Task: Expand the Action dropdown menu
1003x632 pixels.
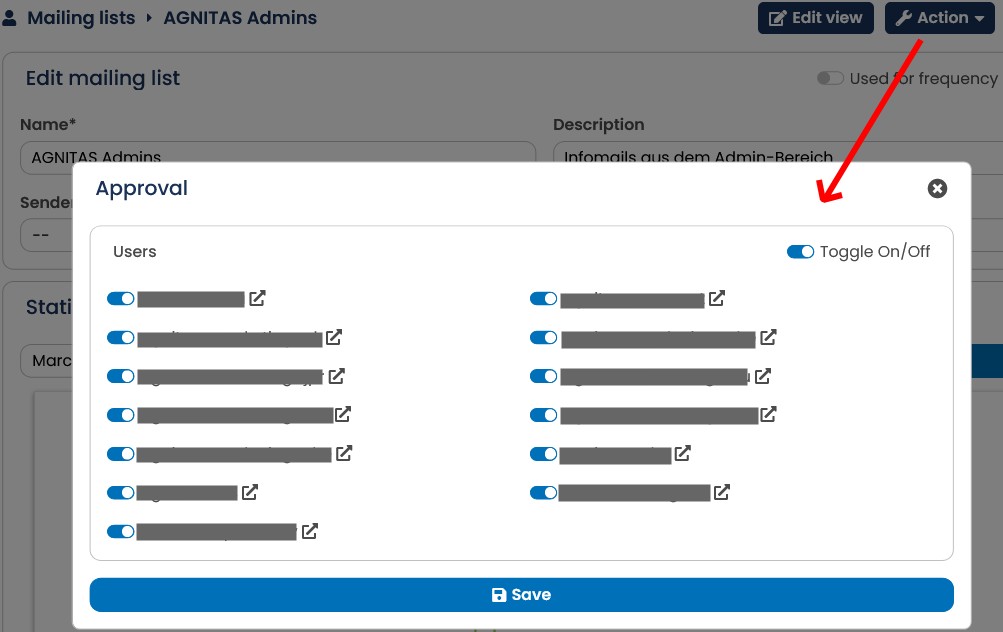Action: (940, 18)
